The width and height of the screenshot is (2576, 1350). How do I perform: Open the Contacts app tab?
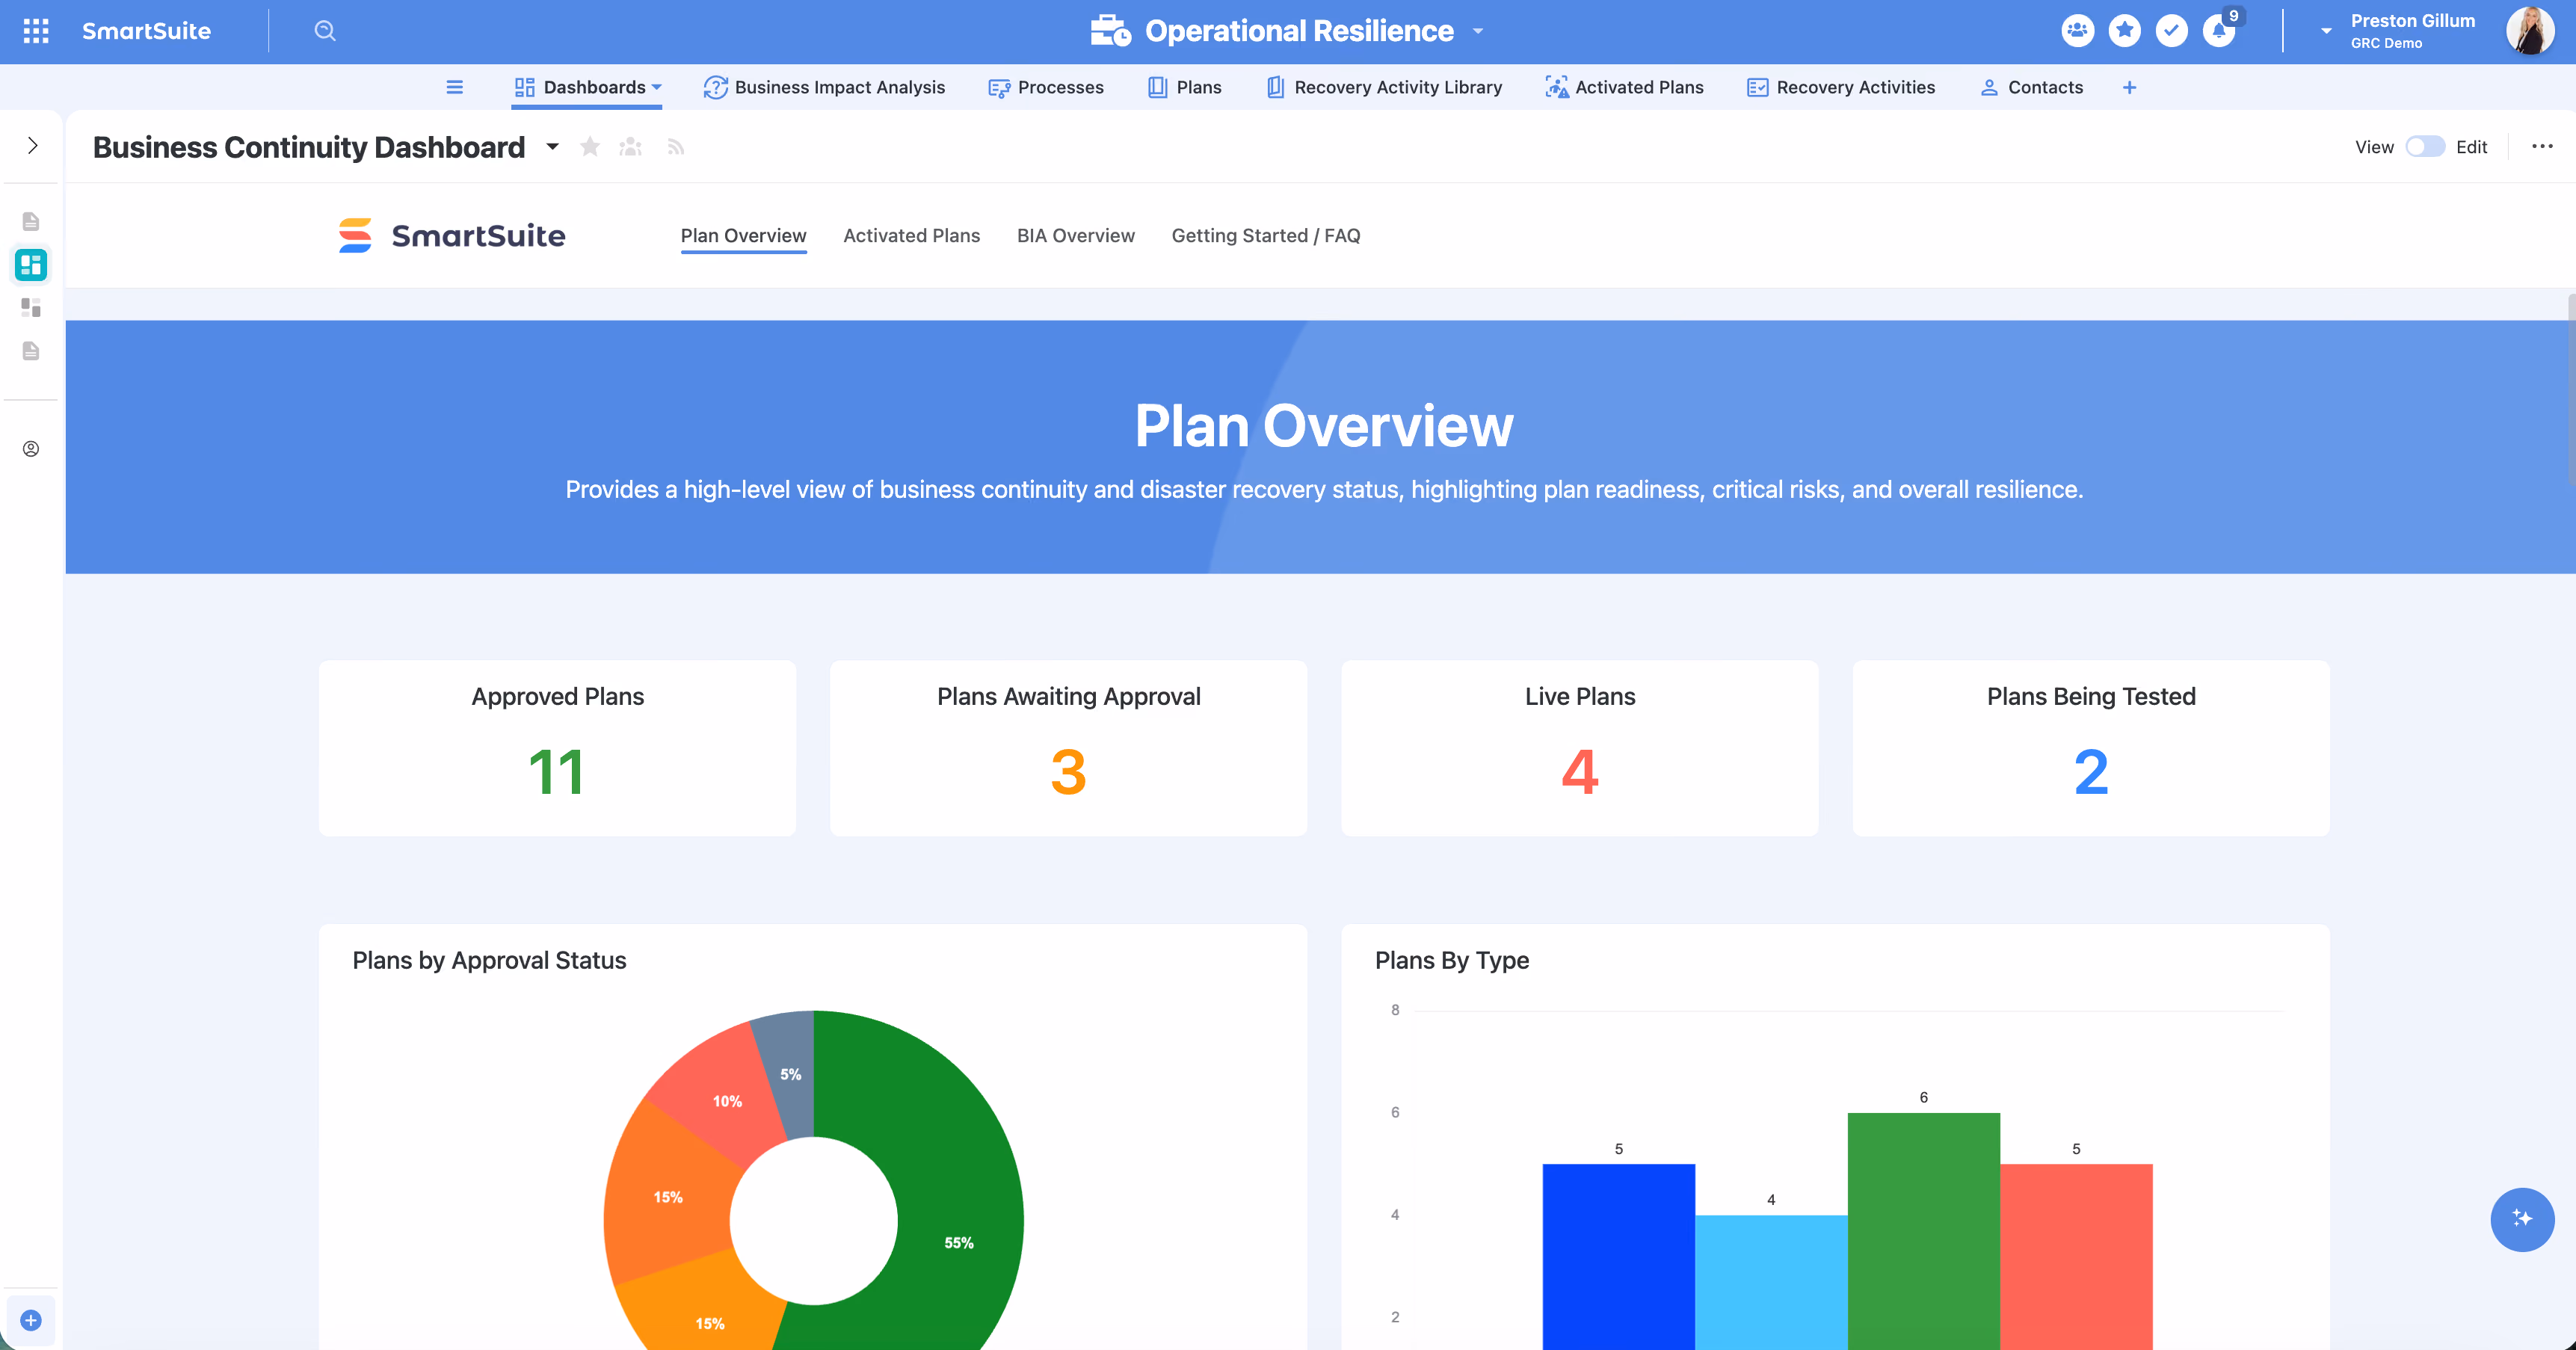pyautogui.click(x=2032, y=88)
